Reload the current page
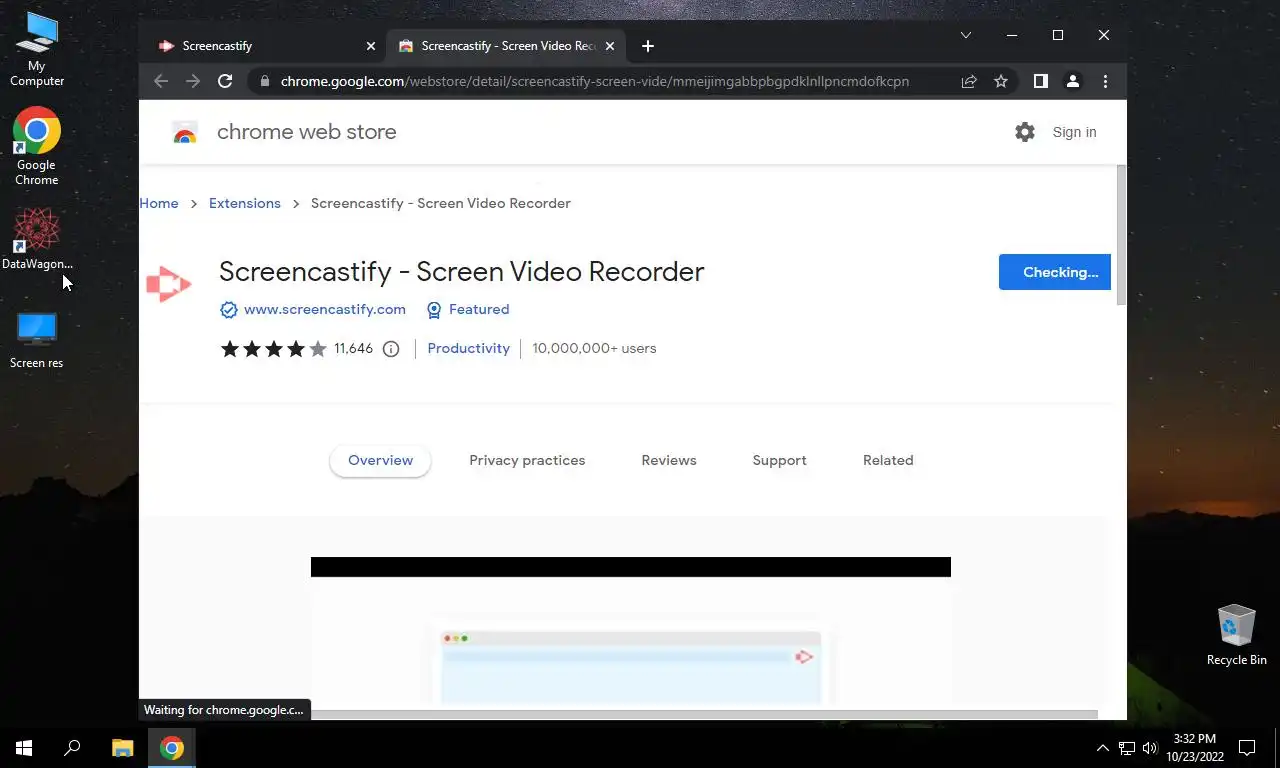This screenshot has height=768, width=1280. (225, 81)
